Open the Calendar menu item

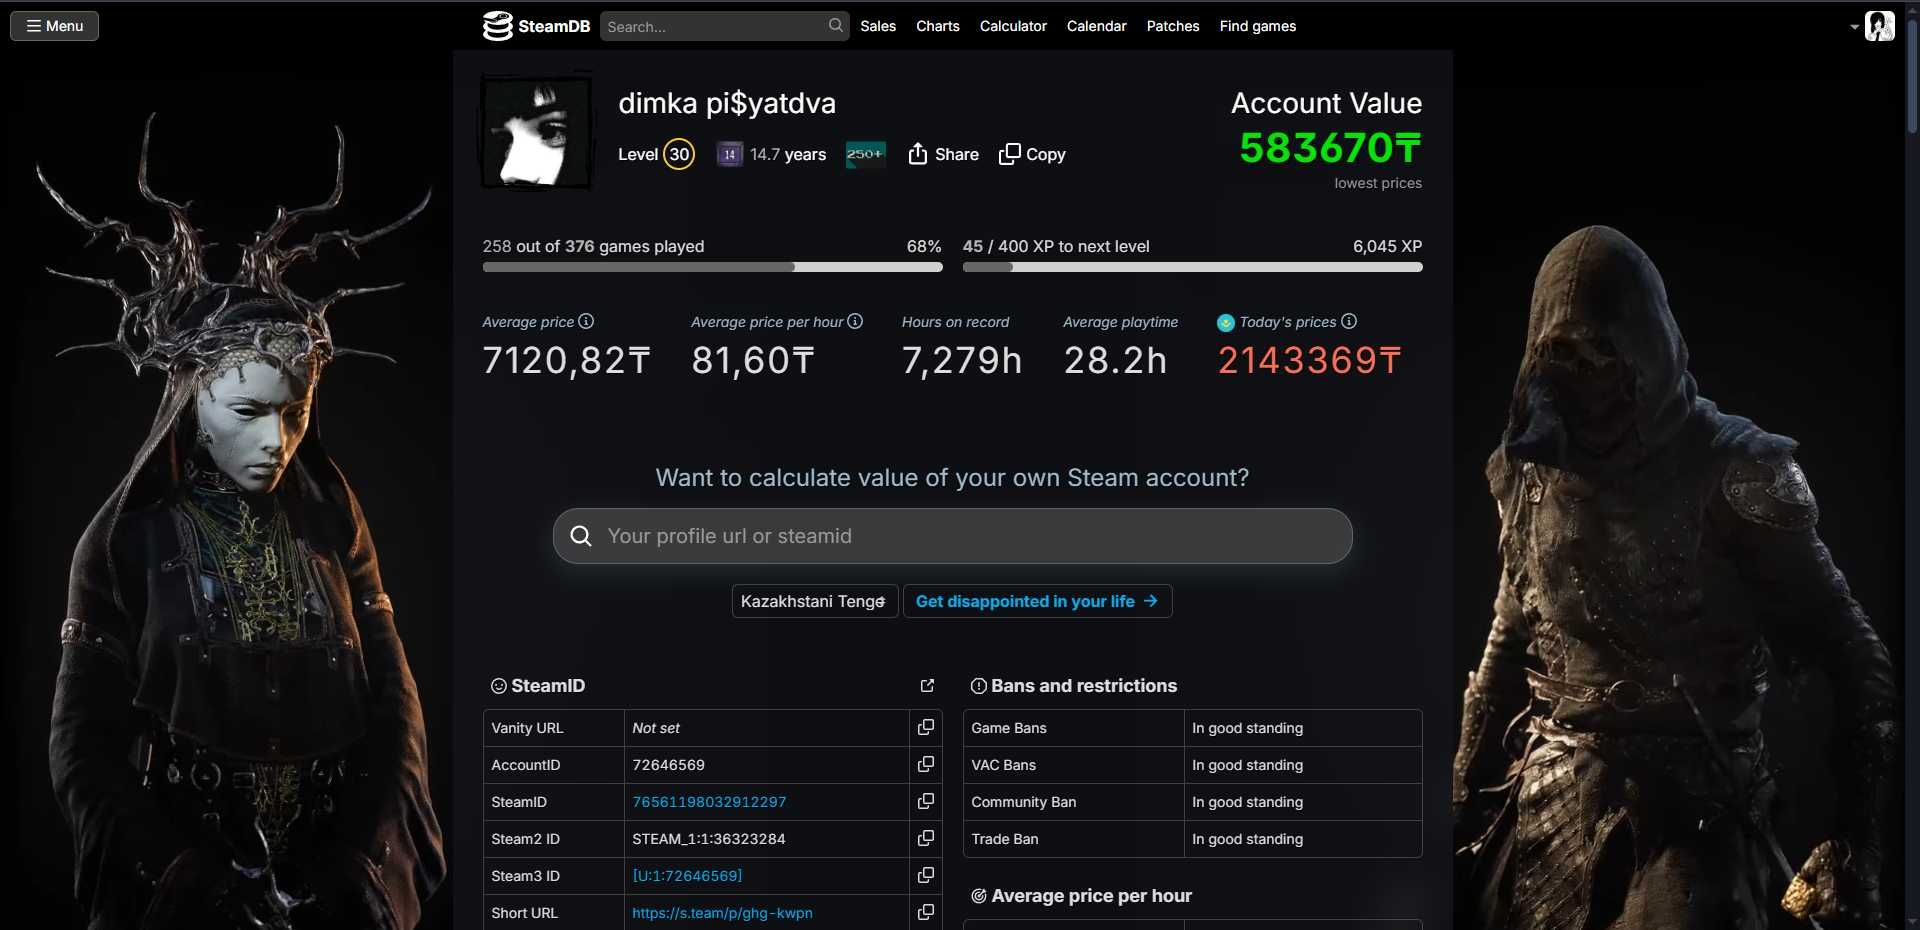[1096, 26]
